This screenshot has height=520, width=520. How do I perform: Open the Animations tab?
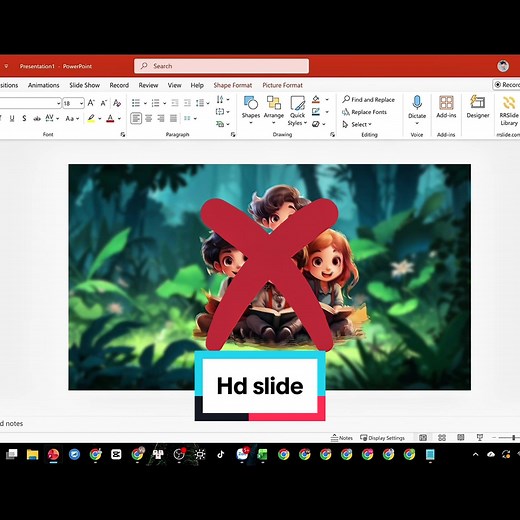(x=44, y=85)
